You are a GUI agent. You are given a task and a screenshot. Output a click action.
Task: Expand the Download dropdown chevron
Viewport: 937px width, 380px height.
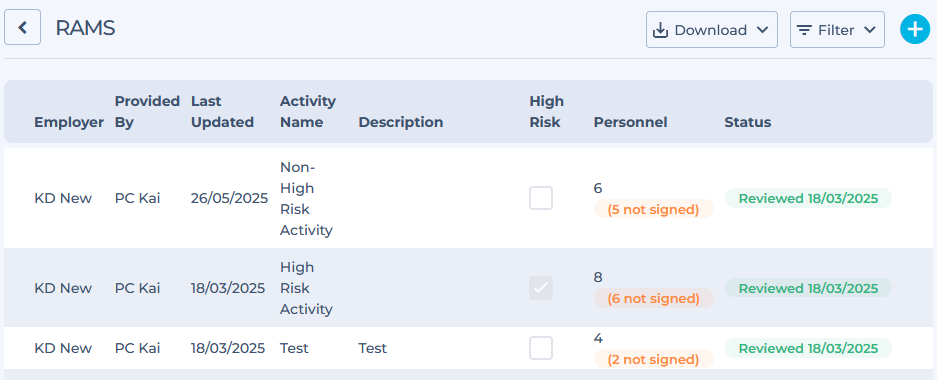(x=762, y=30)
